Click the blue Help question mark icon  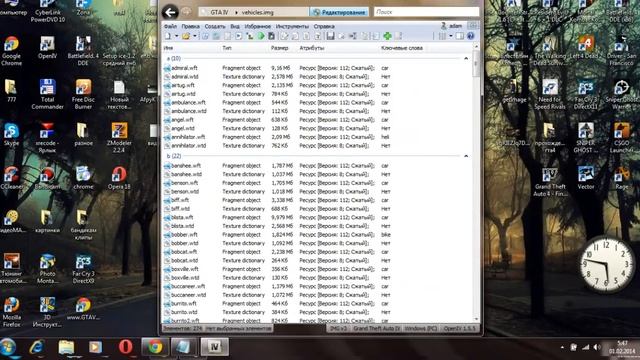(471, 36)
